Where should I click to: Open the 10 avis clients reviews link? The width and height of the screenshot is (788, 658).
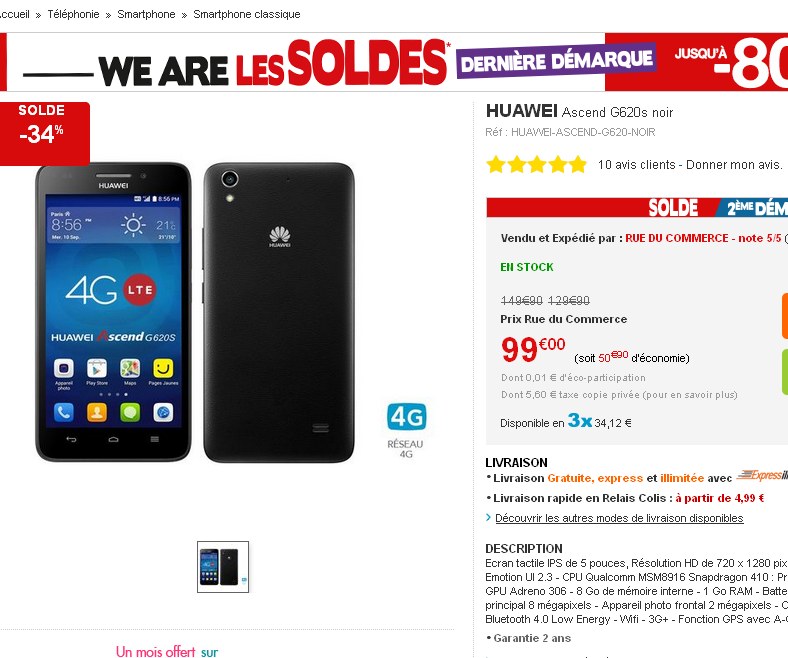636,164
